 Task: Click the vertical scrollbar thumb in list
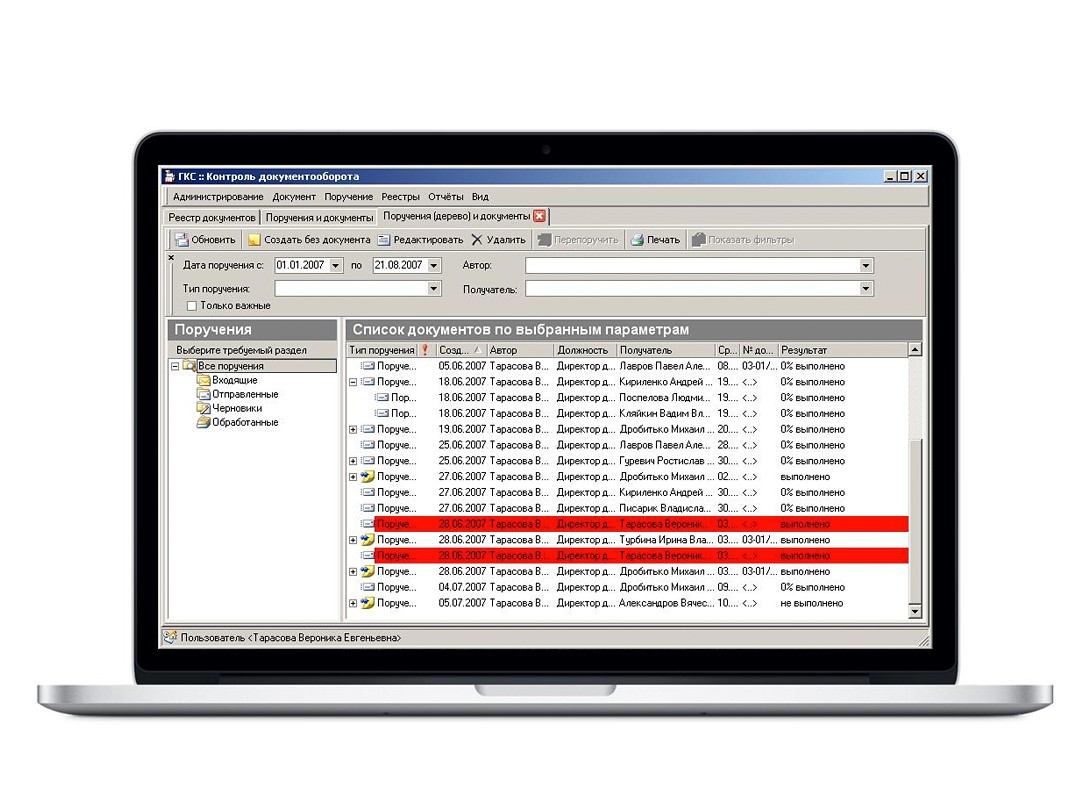click(x=915, y=521)
